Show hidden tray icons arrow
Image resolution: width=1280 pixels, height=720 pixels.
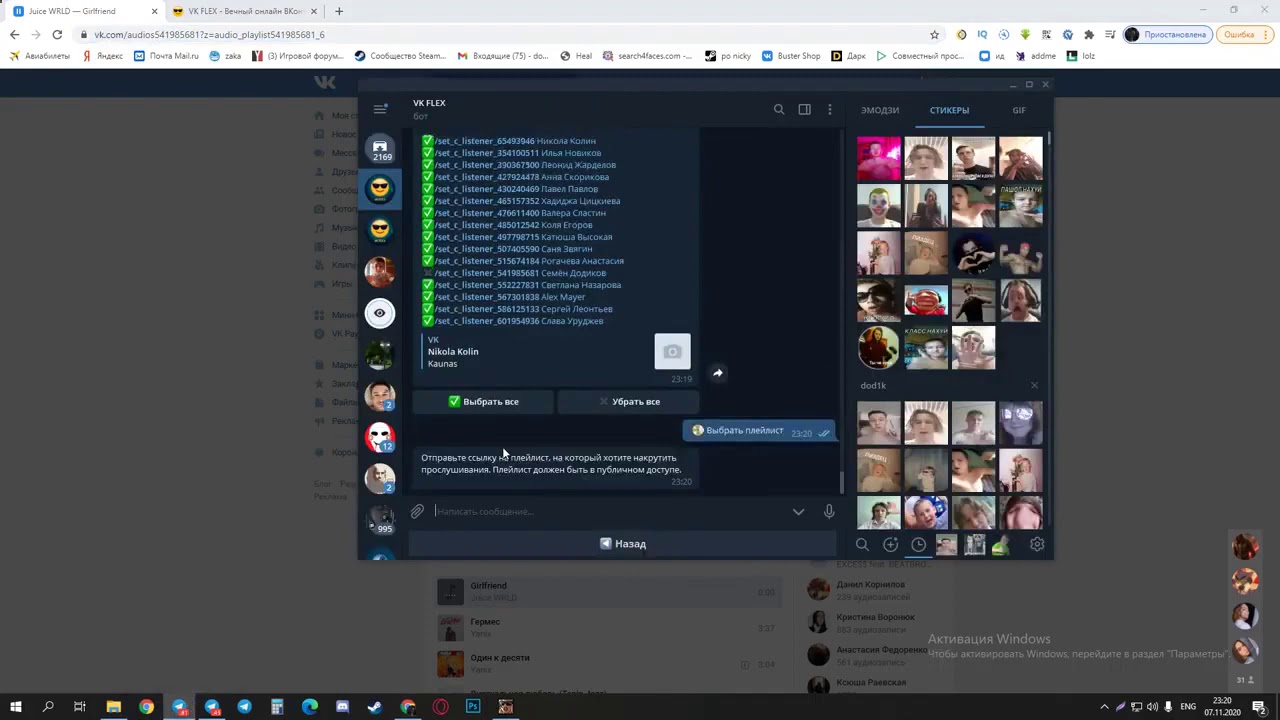[x=1105, y=707]
